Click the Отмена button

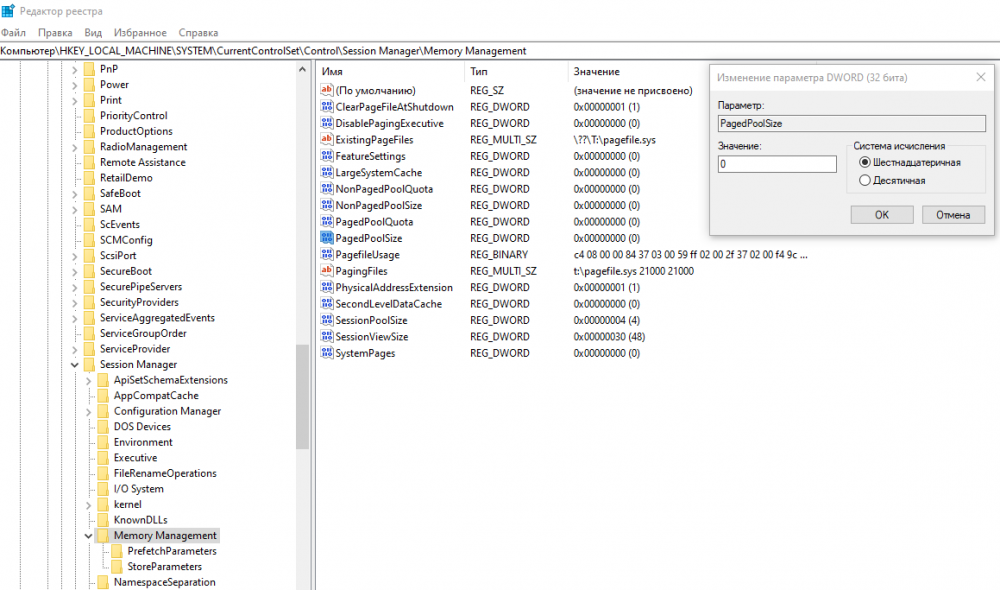click(953, 215)
